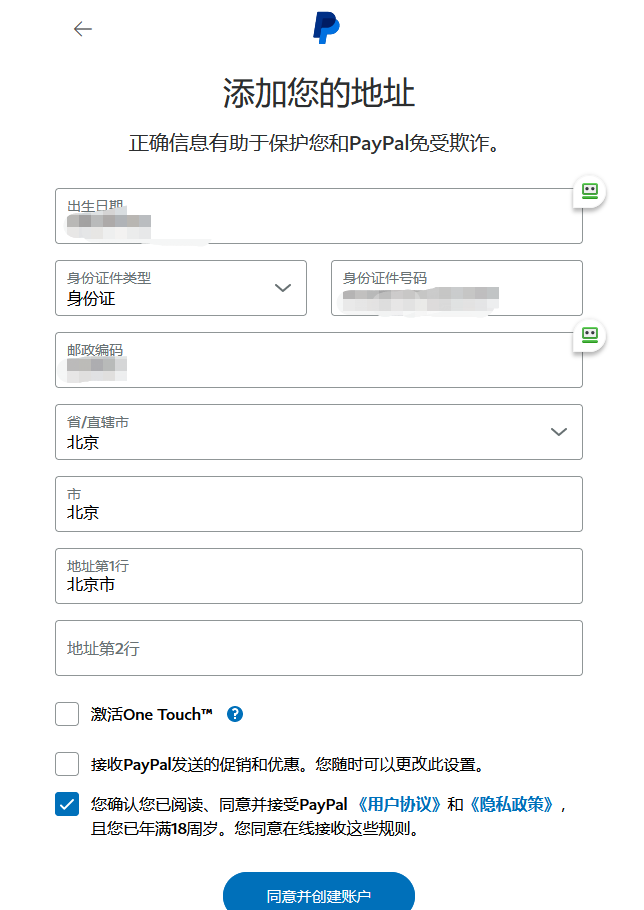Edit the 地址第1行 field
Screen dimensions: 644x910
point(318,576)
